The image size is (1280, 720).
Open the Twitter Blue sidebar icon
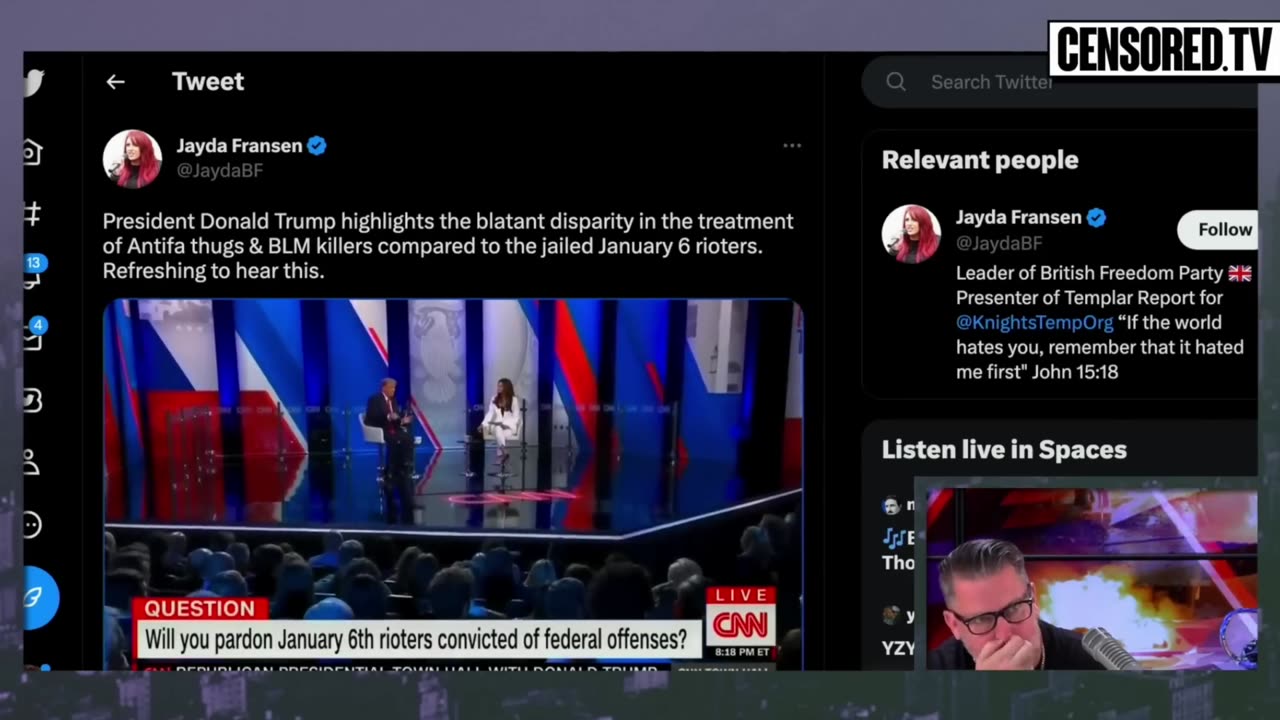[x=32, y=400]
